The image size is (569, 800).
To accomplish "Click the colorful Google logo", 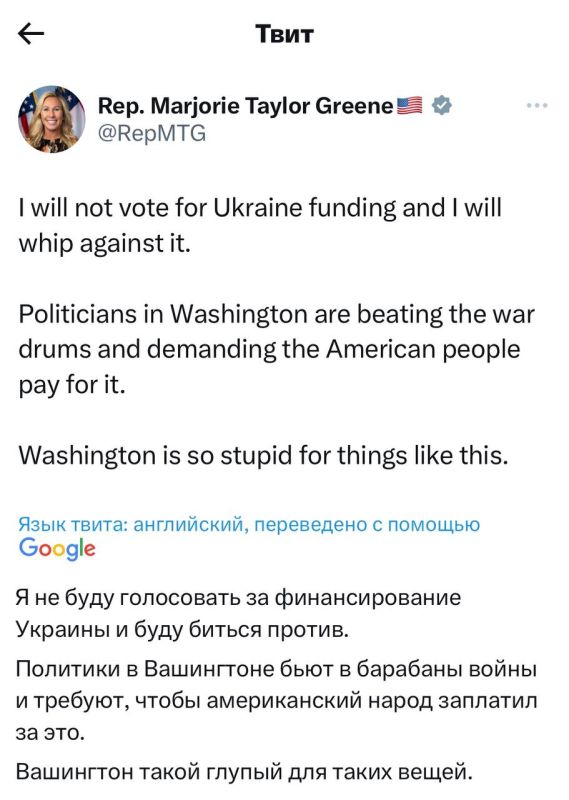I will pos(57,548).
